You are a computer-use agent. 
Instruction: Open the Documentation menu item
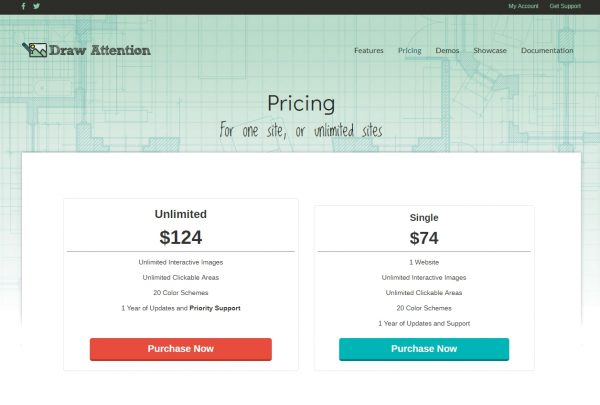pos(547,50)
